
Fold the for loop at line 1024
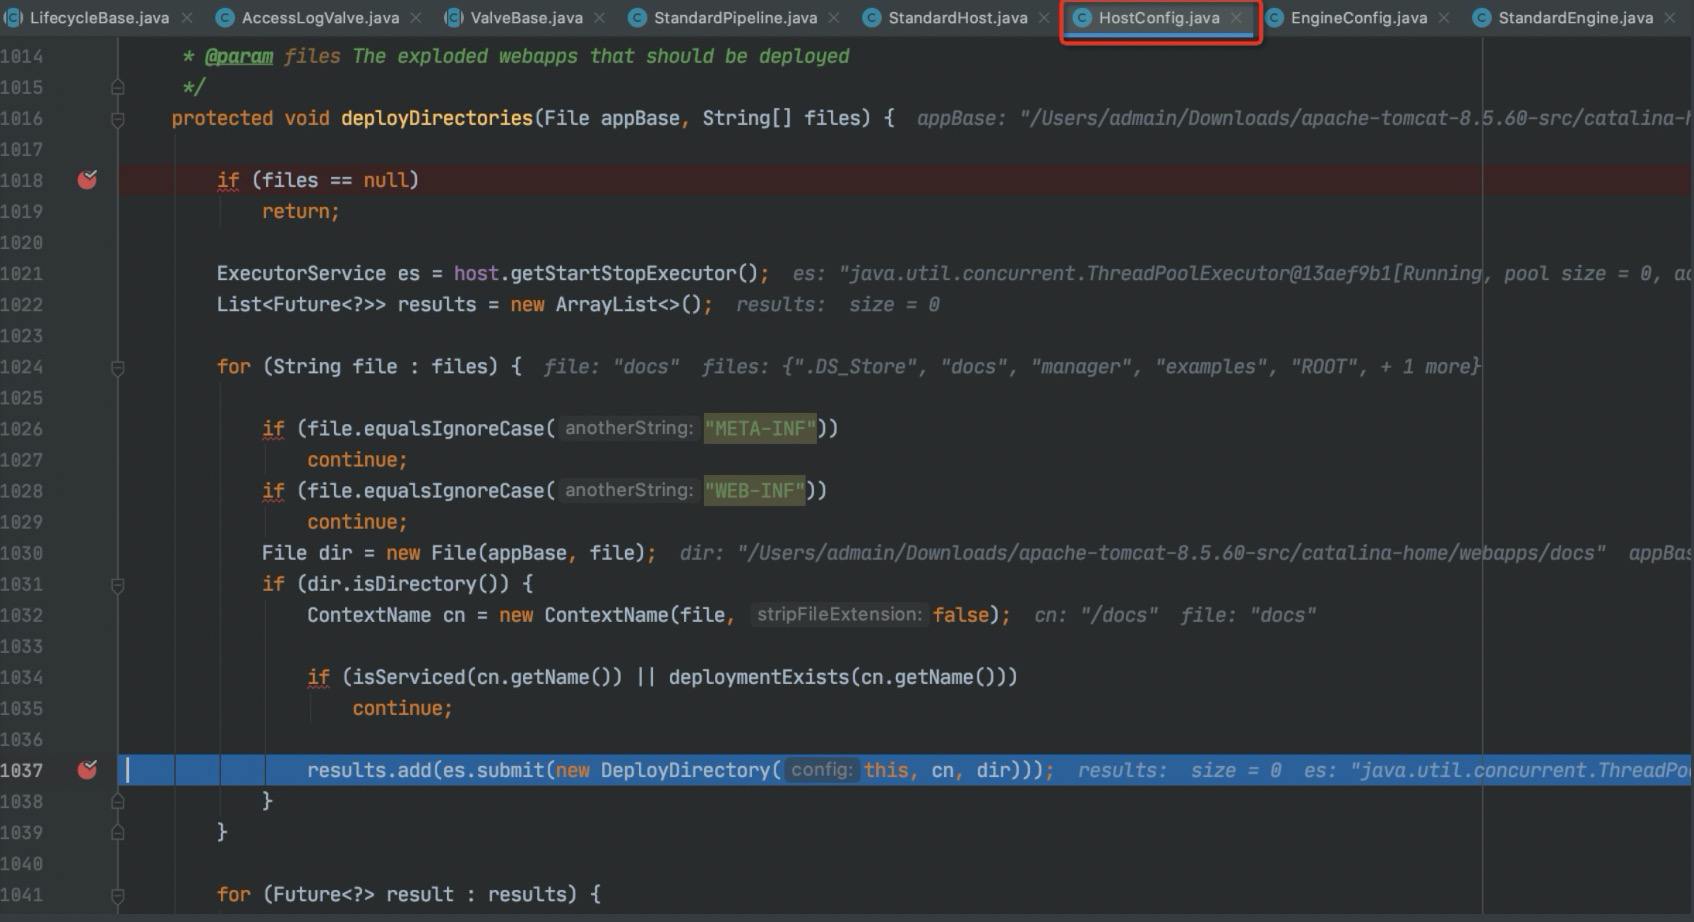(118, 367)
